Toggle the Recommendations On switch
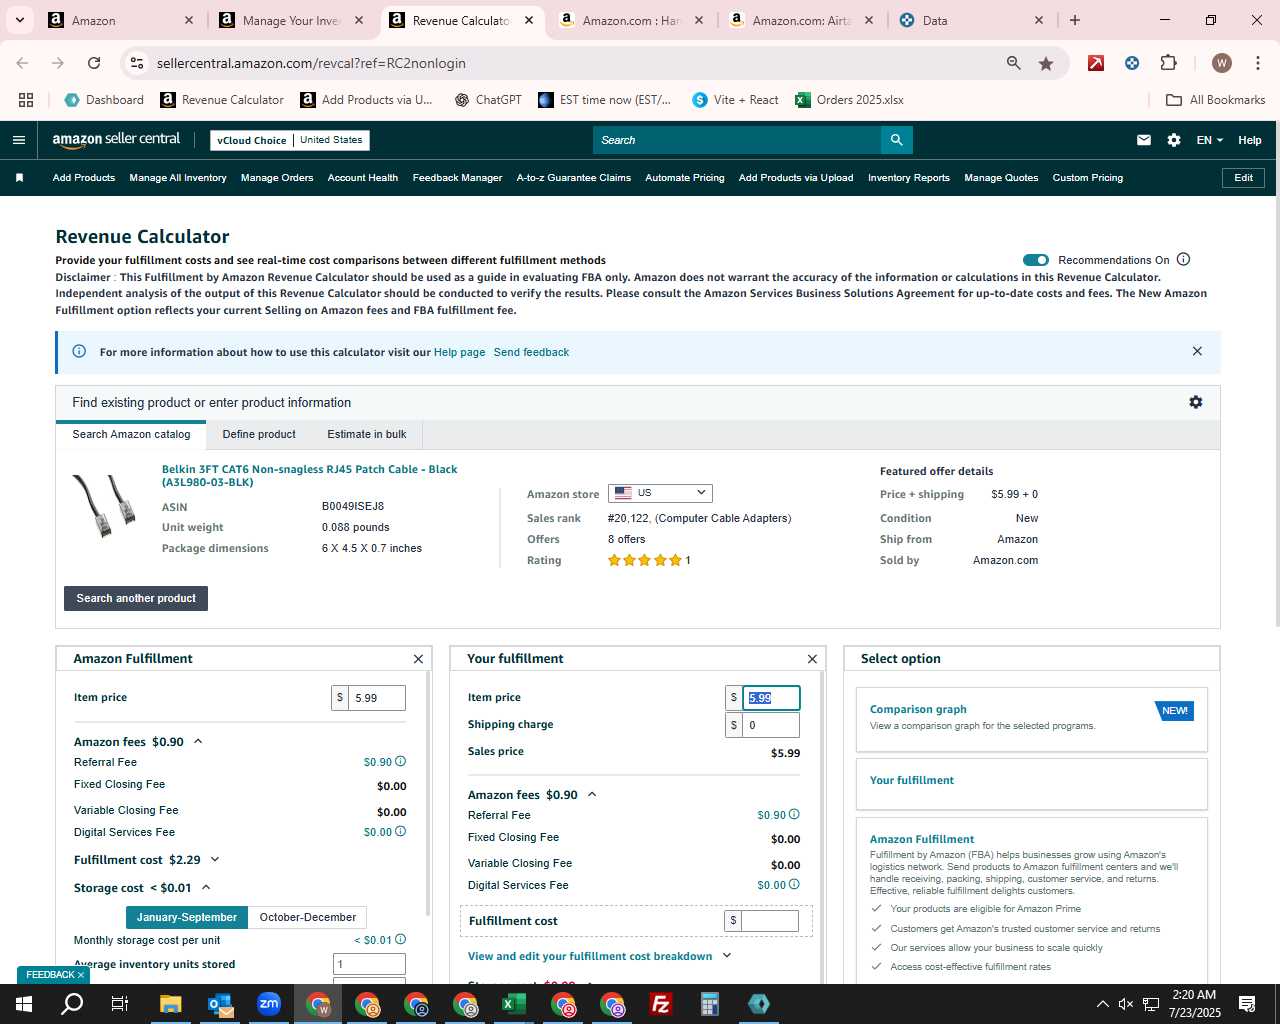 (1036, 260)
